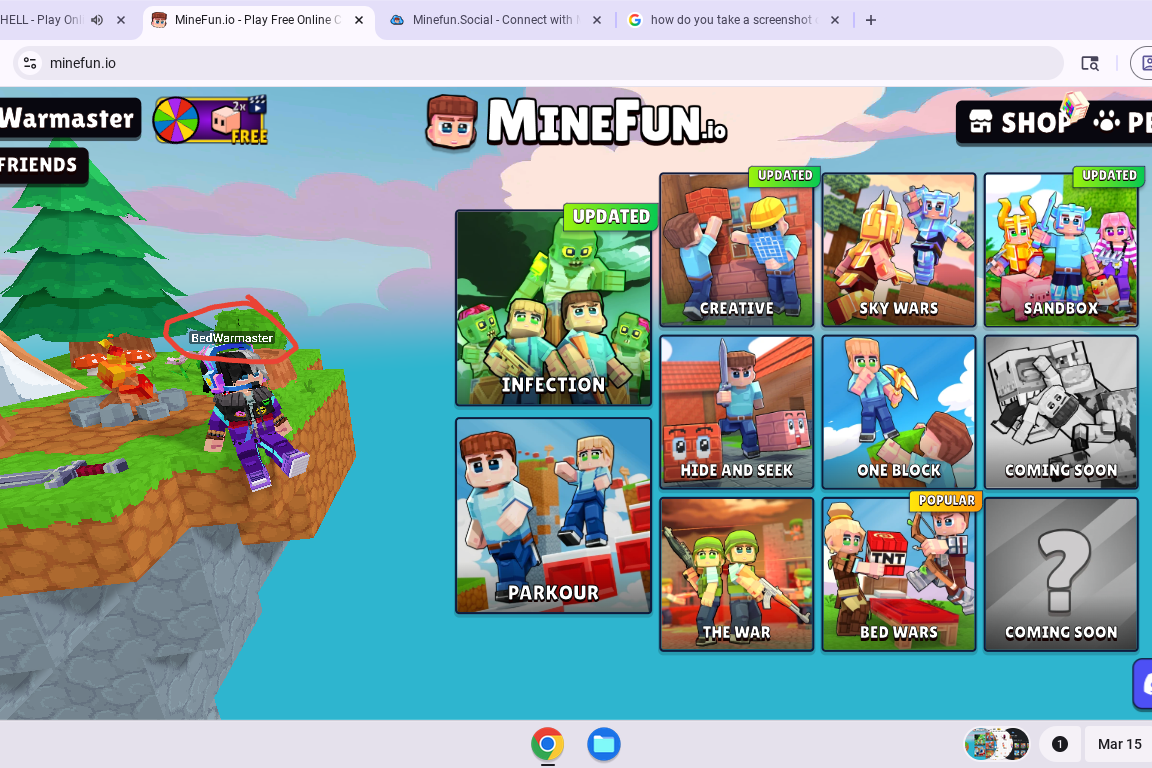
Task: Choose the Sky Wars game tile
Action: (898, 250)
